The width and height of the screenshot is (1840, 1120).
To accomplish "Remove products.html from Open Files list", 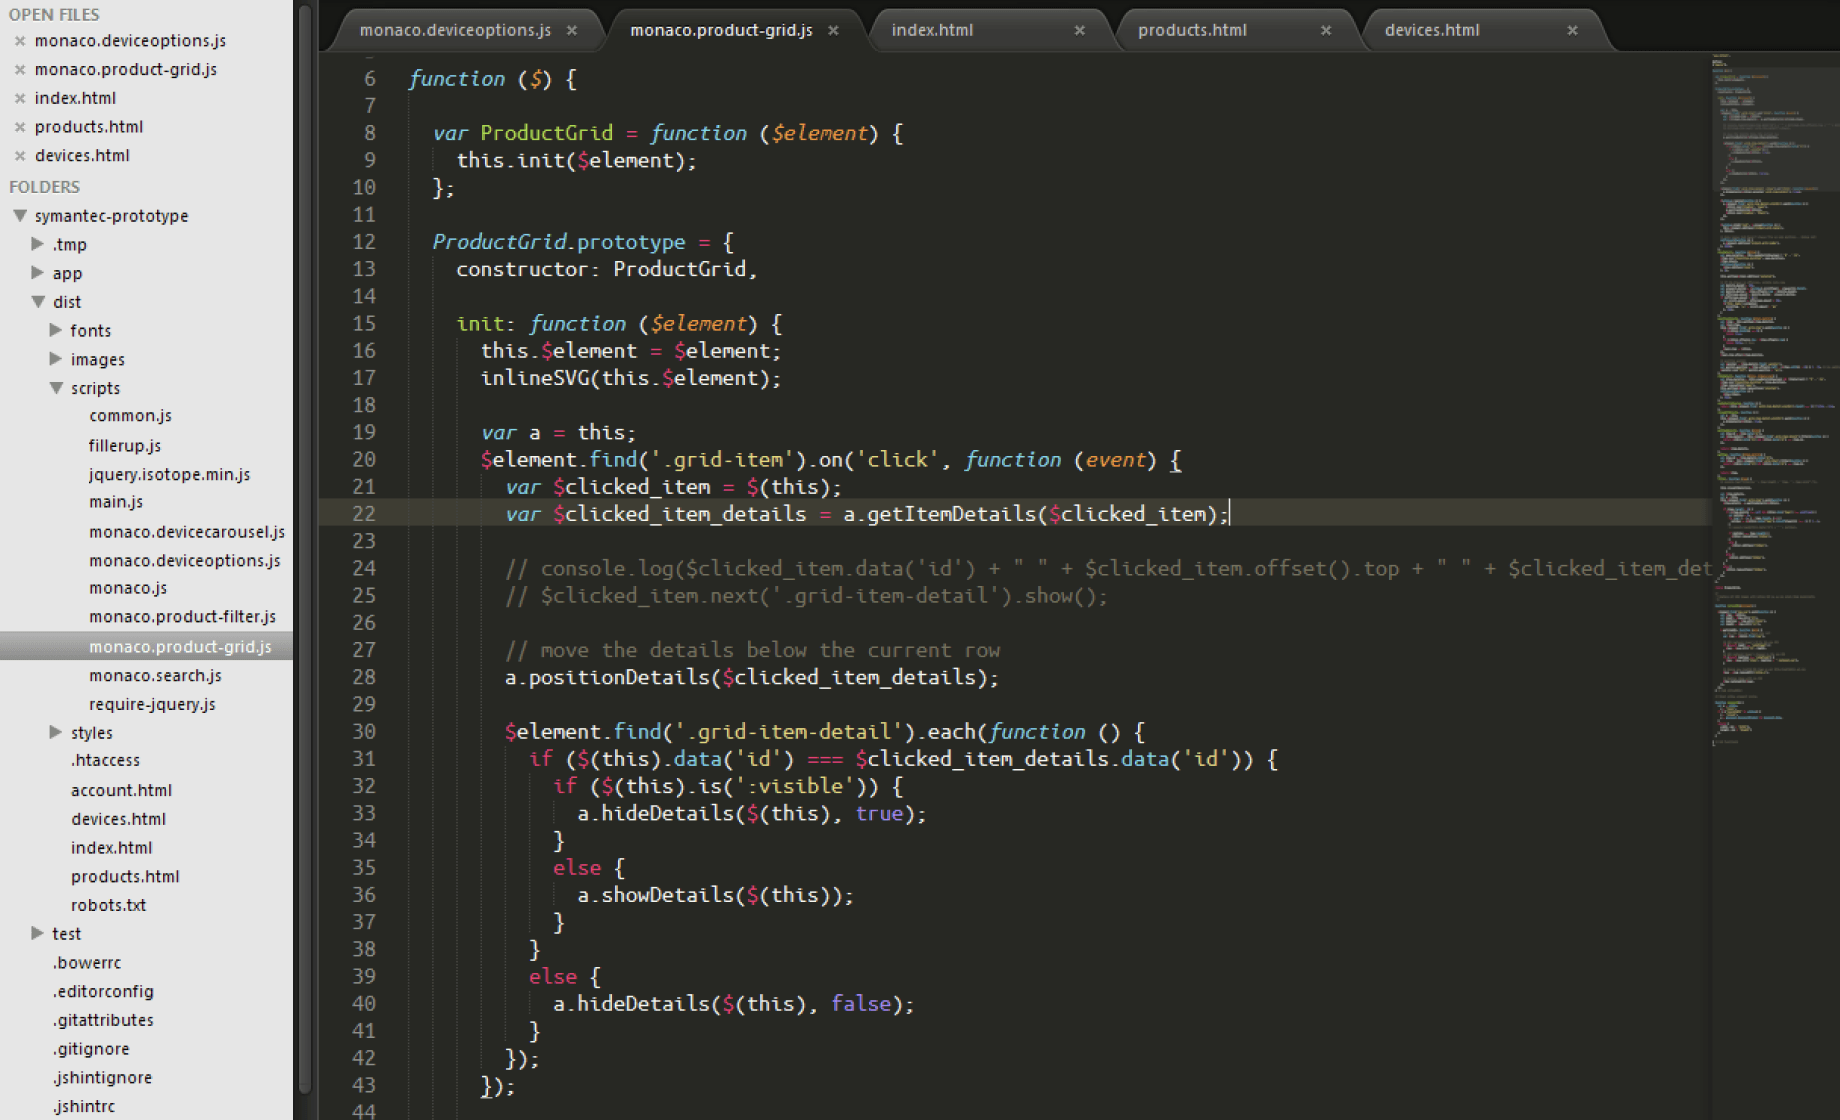I will (20, 126).
